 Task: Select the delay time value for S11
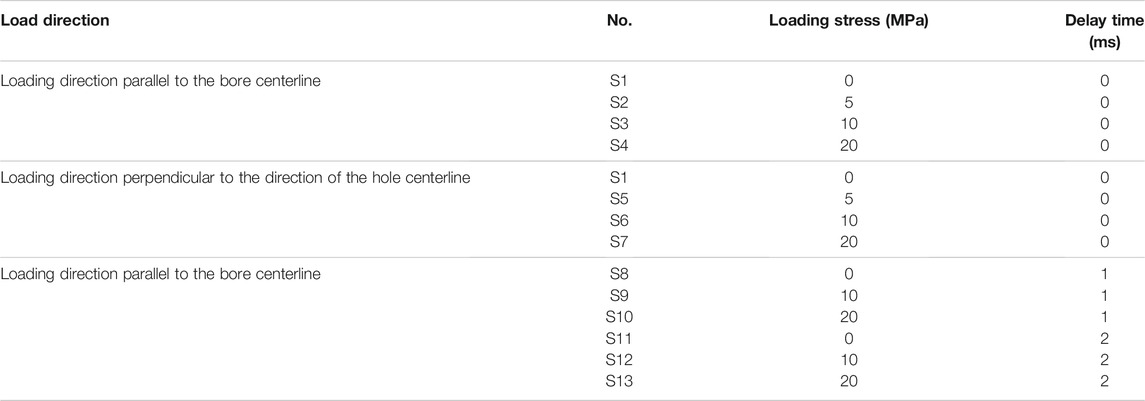[x=1105, y=339]
